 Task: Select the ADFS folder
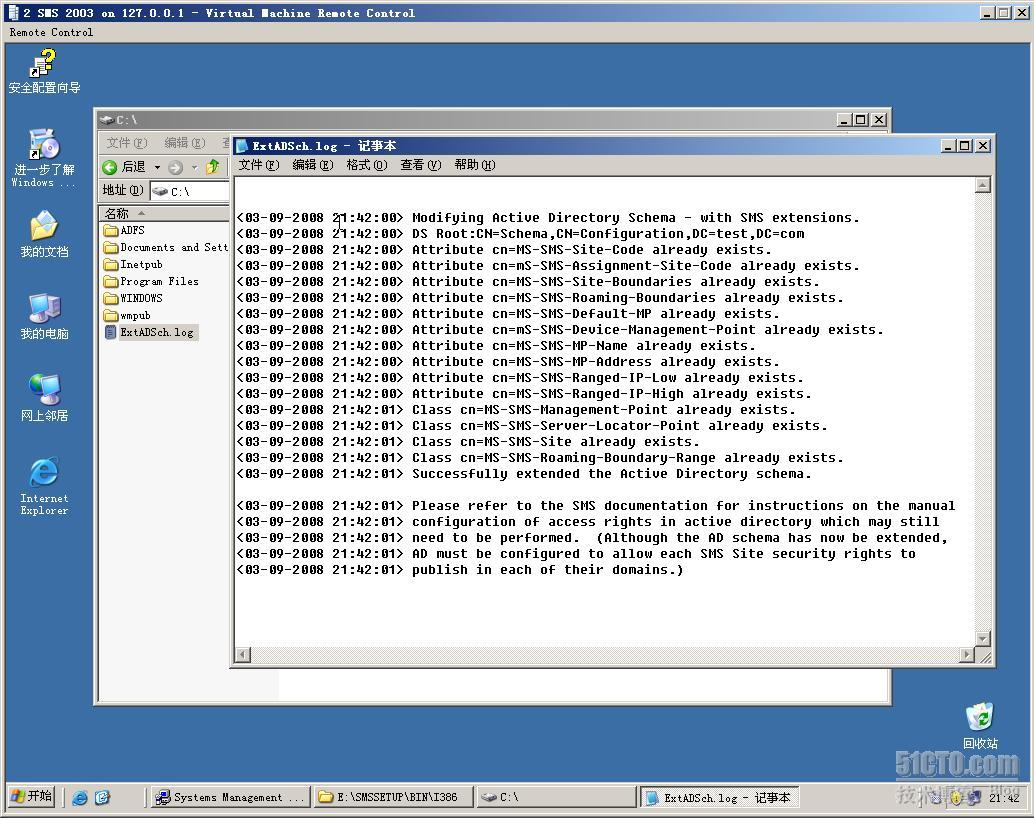point(125,230)
